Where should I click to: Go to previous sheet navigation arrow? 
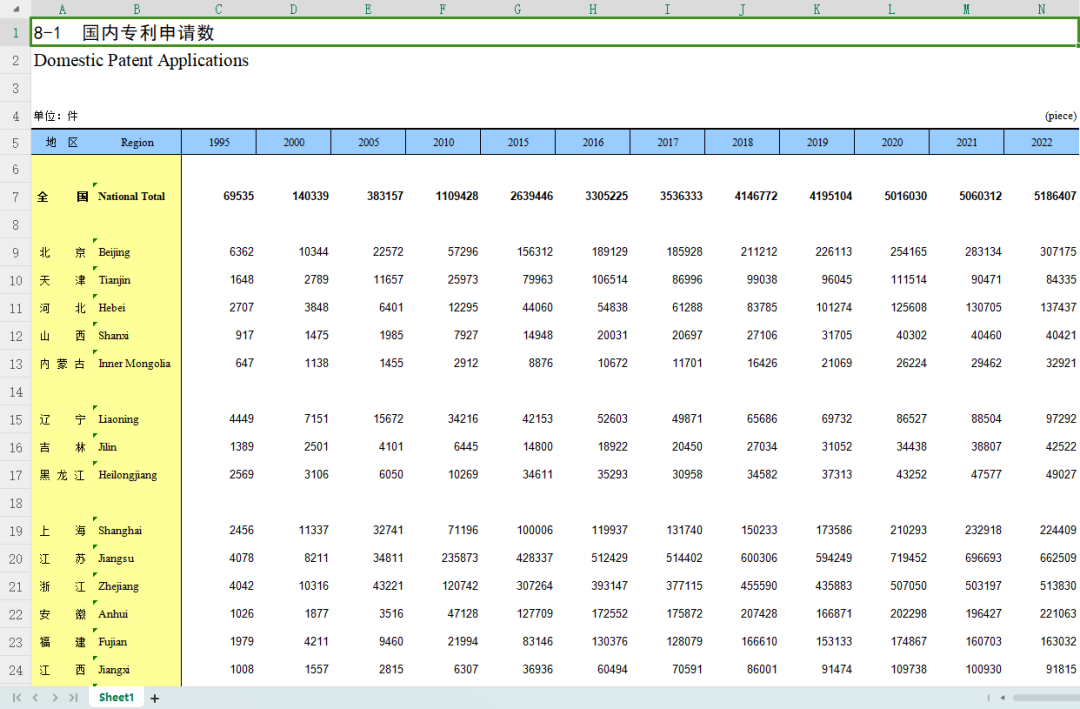coord(35,698)
